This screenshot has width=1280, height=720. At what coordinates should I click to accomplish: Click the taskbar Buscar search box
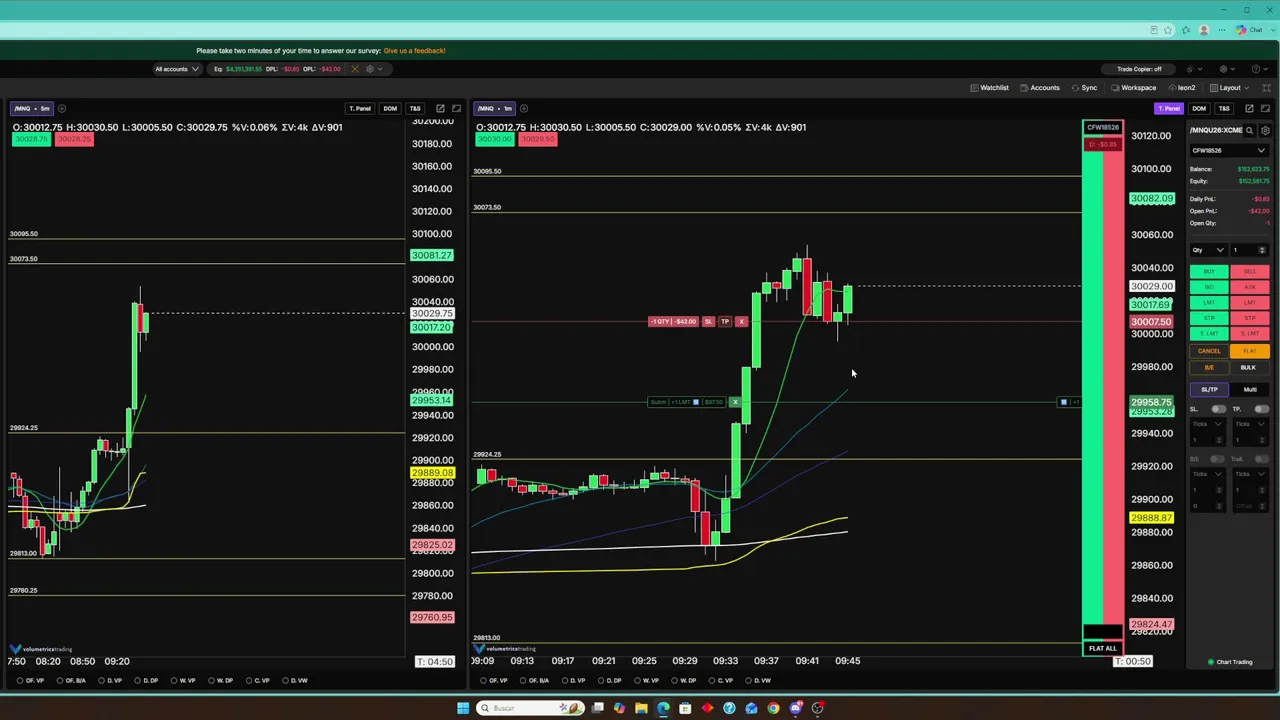[530, 708]
